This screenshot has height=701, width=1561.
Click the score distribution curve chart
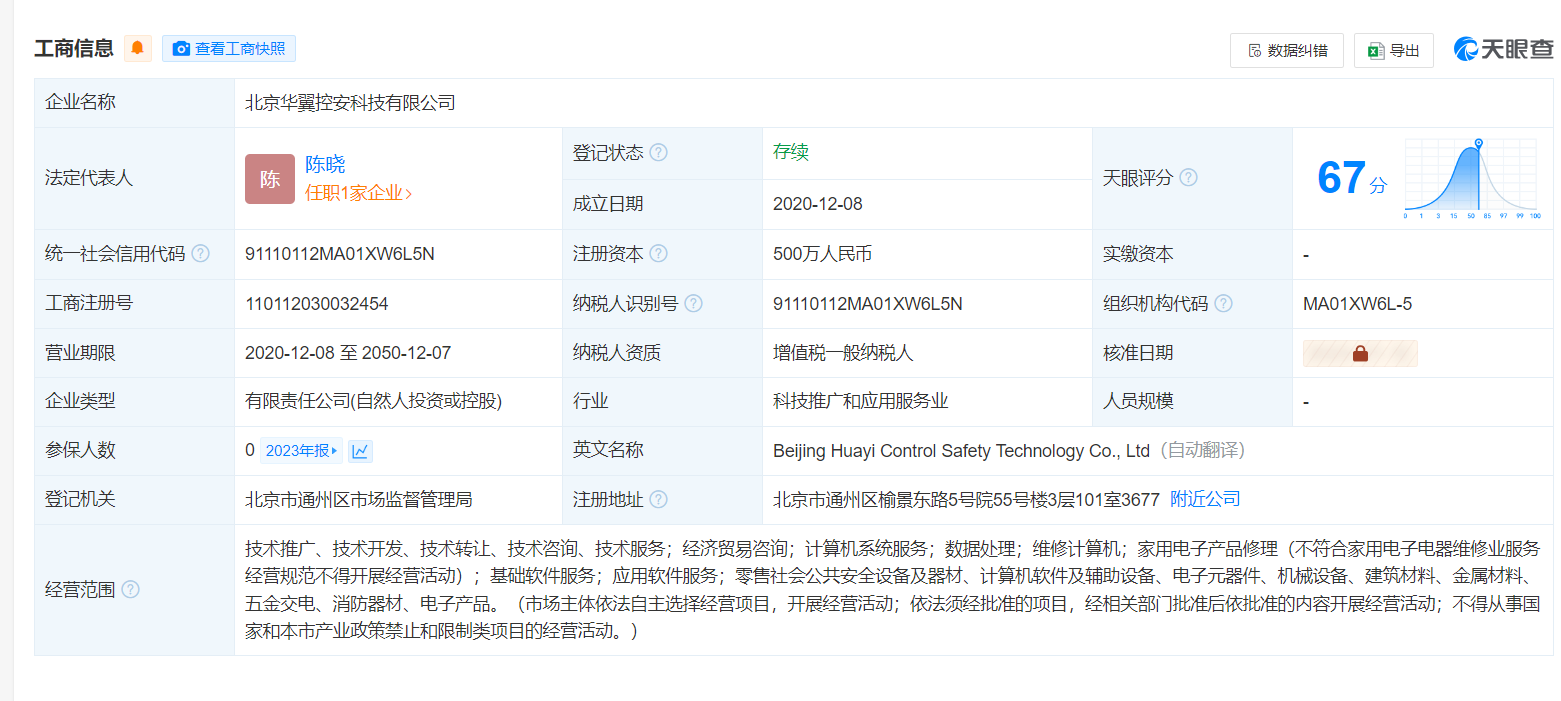coord(1472,179)
